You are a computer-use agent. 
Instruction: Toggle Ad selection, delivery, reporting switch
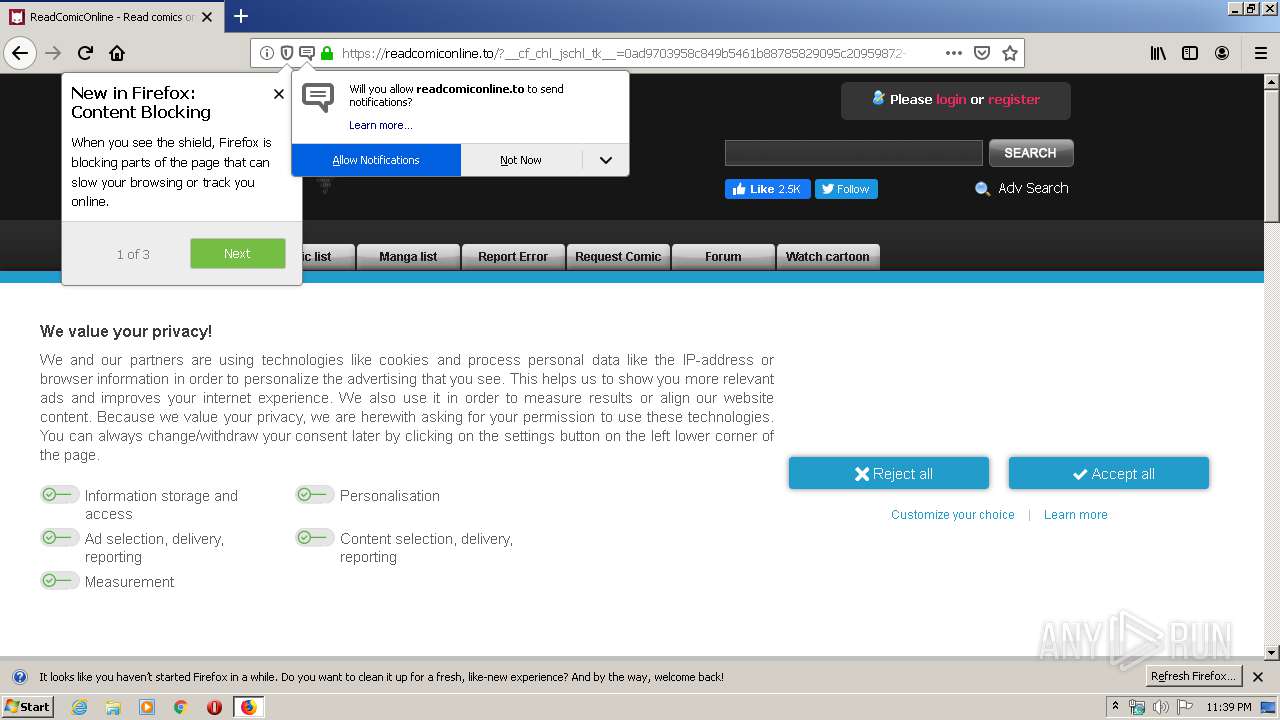[59, 538]
